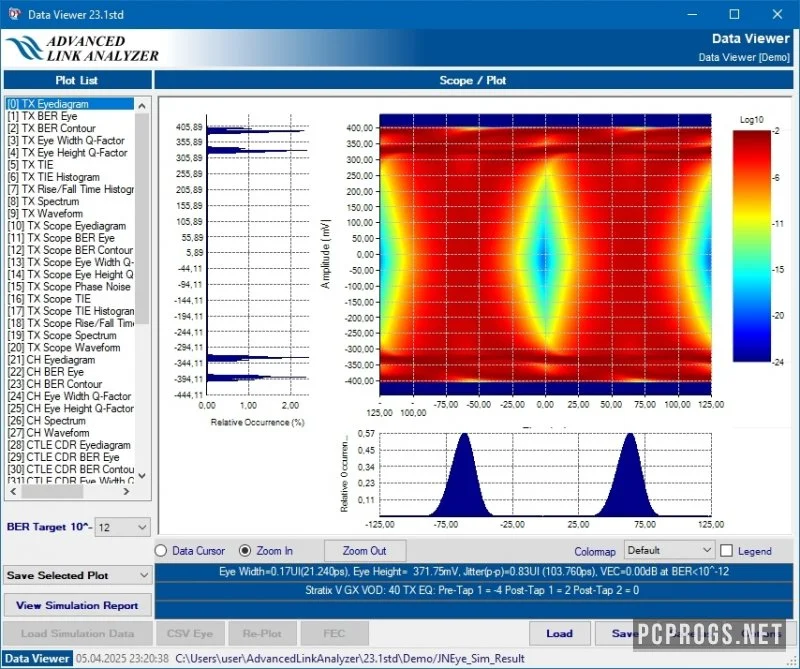Select [19] TX Scope Spectrum
The image size is (800, 669).
coord(70,335)
